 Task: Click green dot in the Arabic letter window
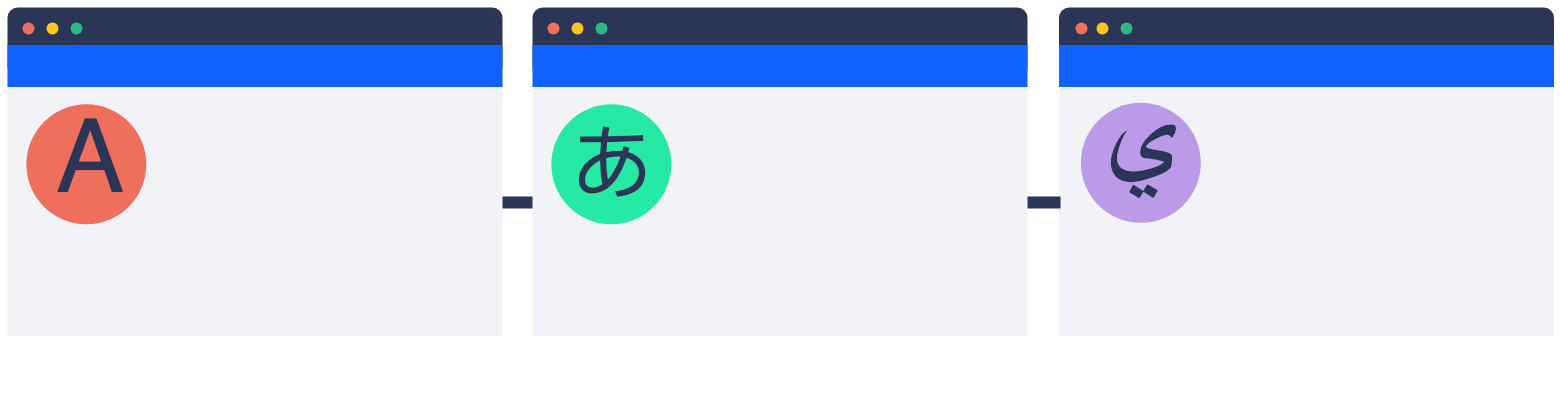tap(1126, 28)
